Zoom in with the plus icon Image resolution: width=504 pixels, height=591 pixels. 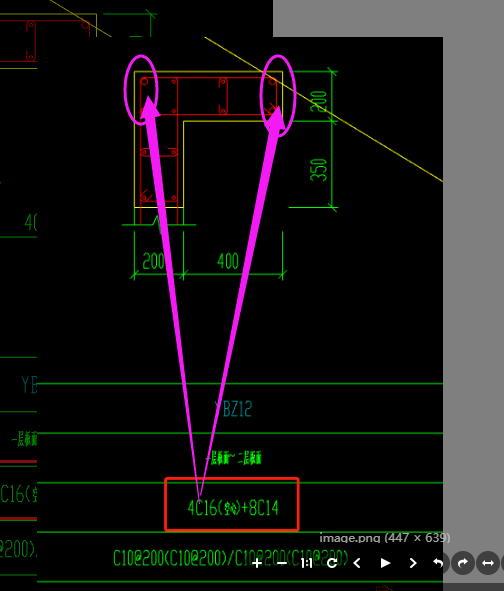257,563
